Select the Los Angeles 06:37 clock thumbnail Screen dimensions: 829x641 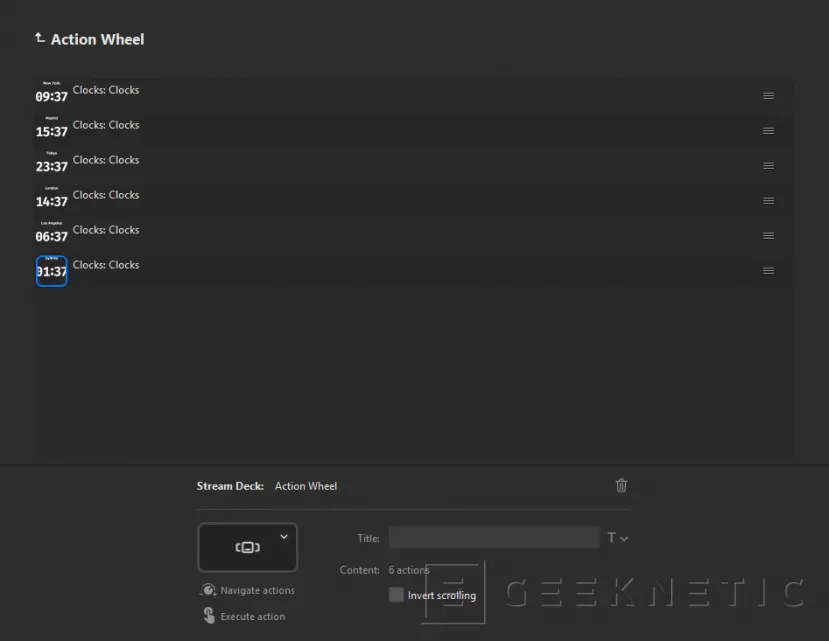click(52, 233)
